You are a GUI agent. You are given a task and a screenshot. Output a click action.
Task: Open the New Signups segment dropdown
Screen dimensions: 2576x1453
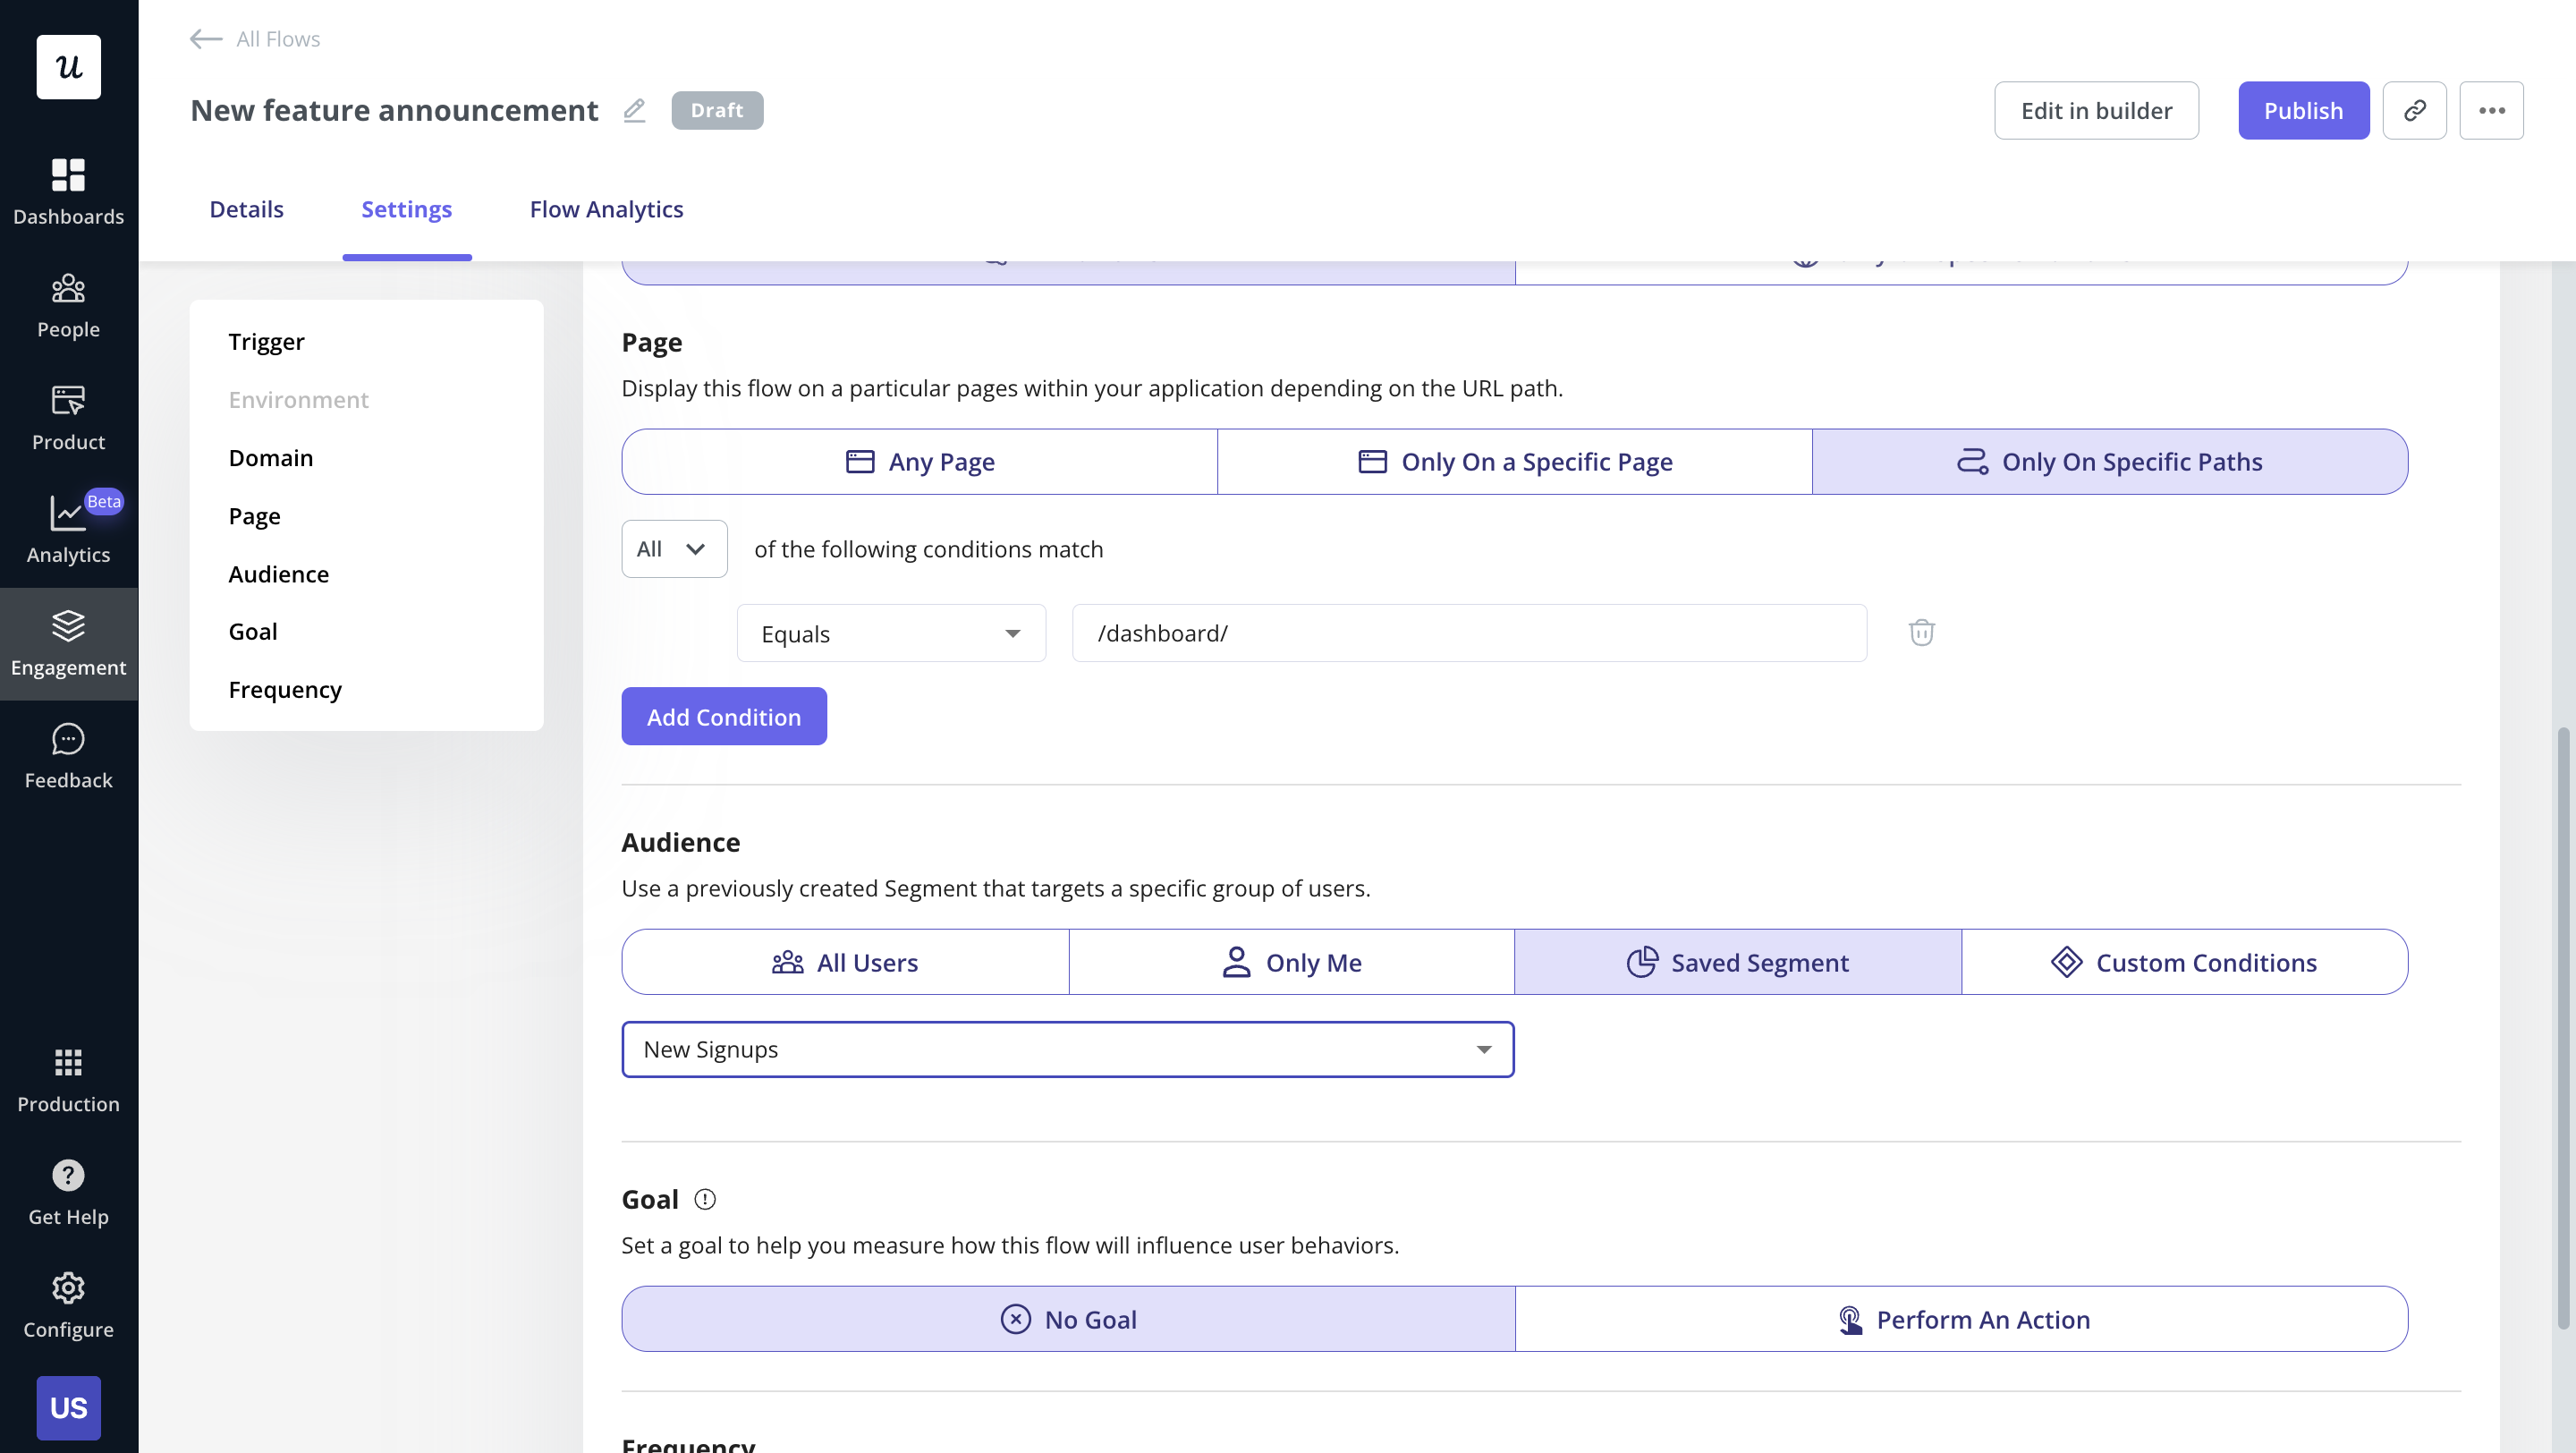pos(1066,1048)
